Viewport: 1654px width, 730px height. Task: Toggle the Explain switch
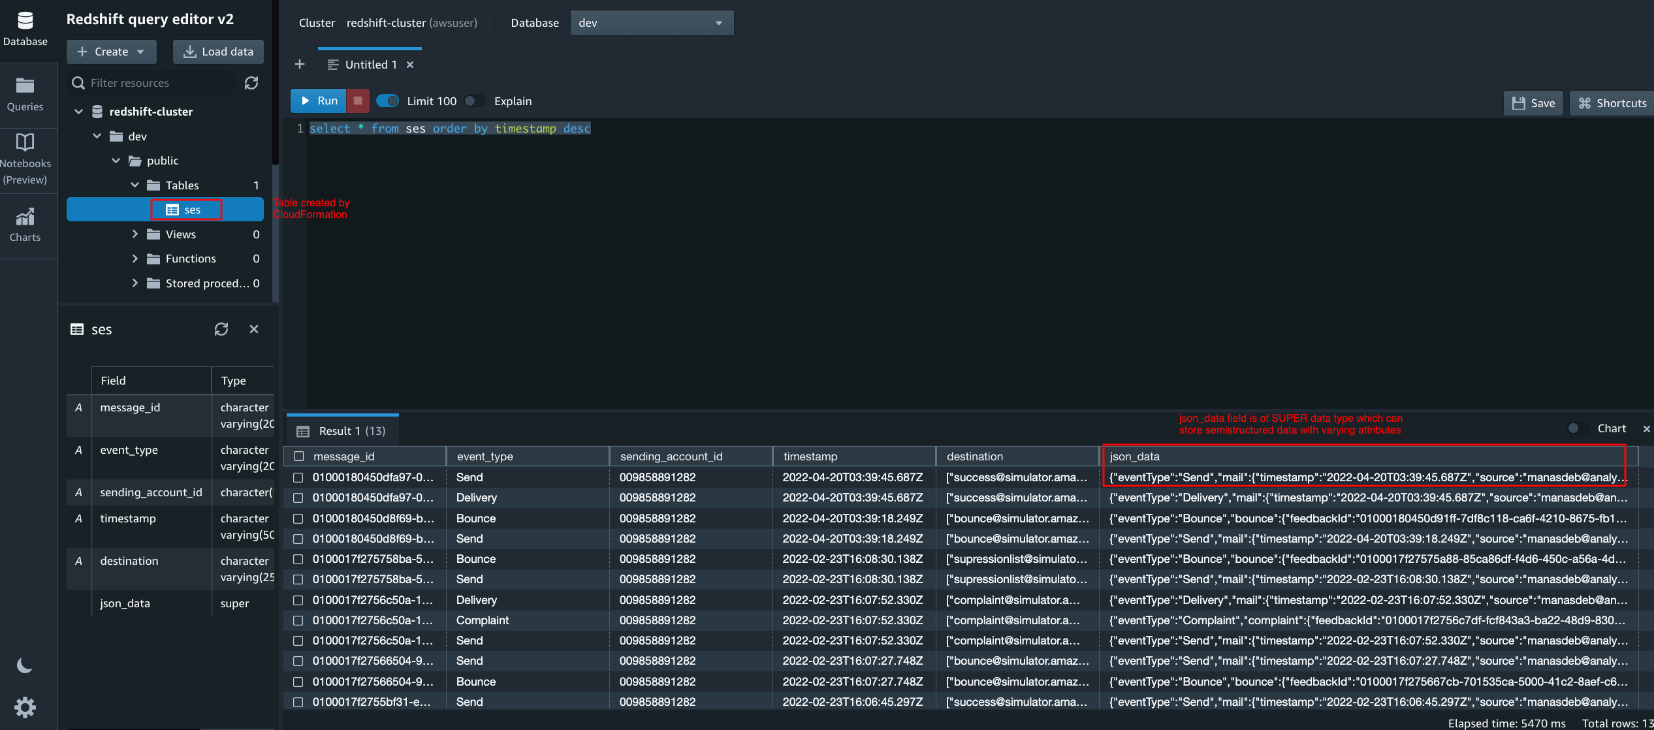(x=475, y=101)
